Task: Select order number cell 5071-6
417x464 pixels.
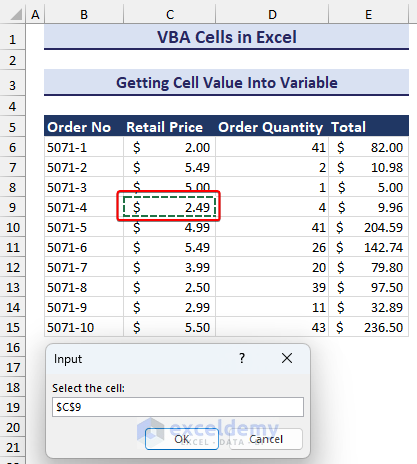Action: coord(84,247)
